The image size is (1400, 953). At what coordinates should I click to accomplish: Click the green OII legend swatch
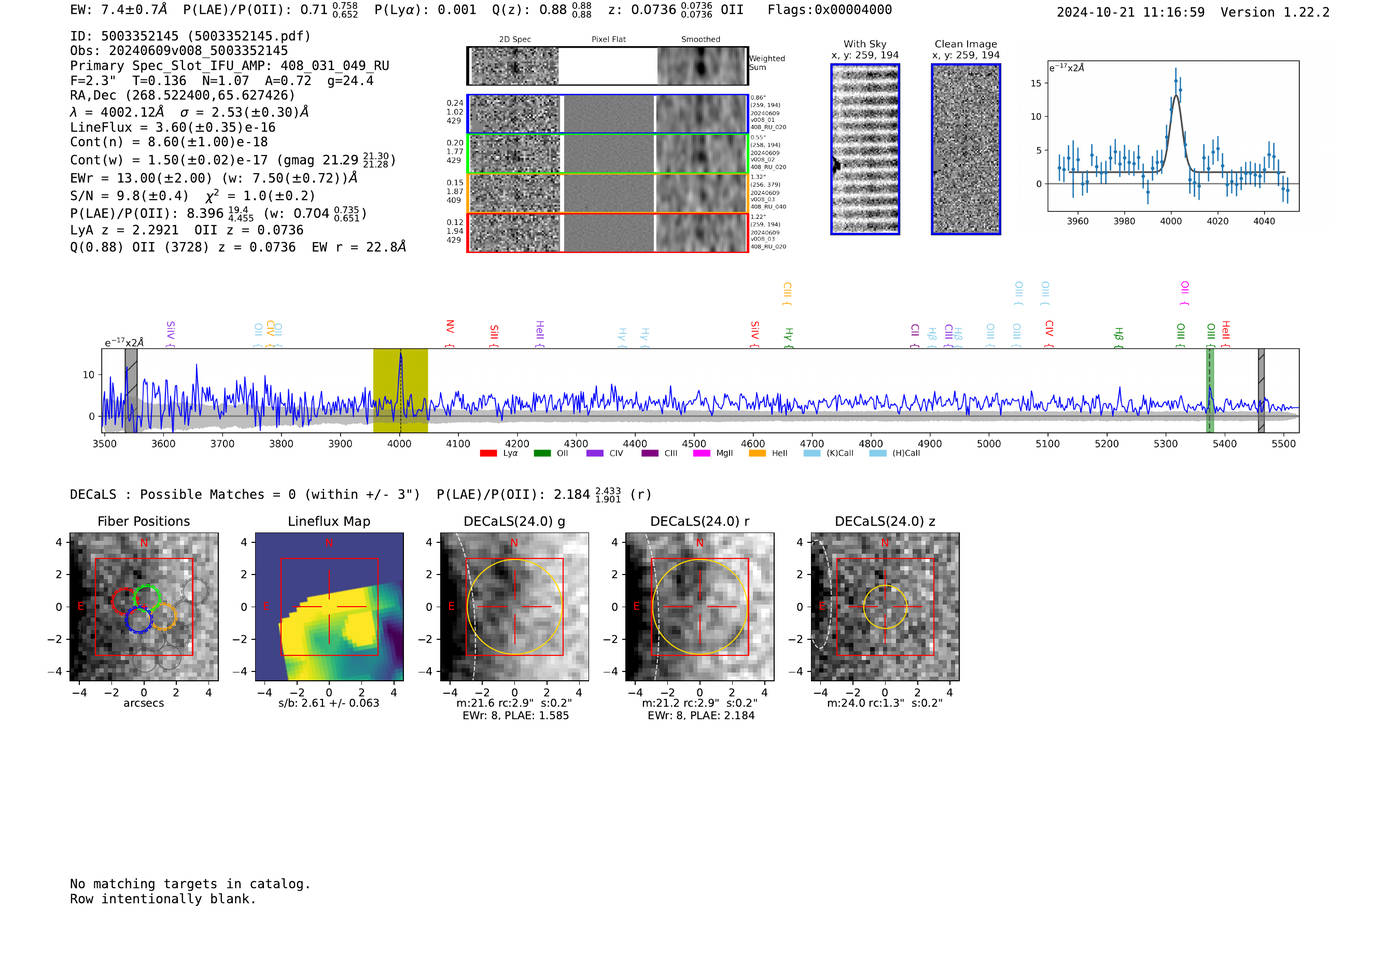point(542,453)
